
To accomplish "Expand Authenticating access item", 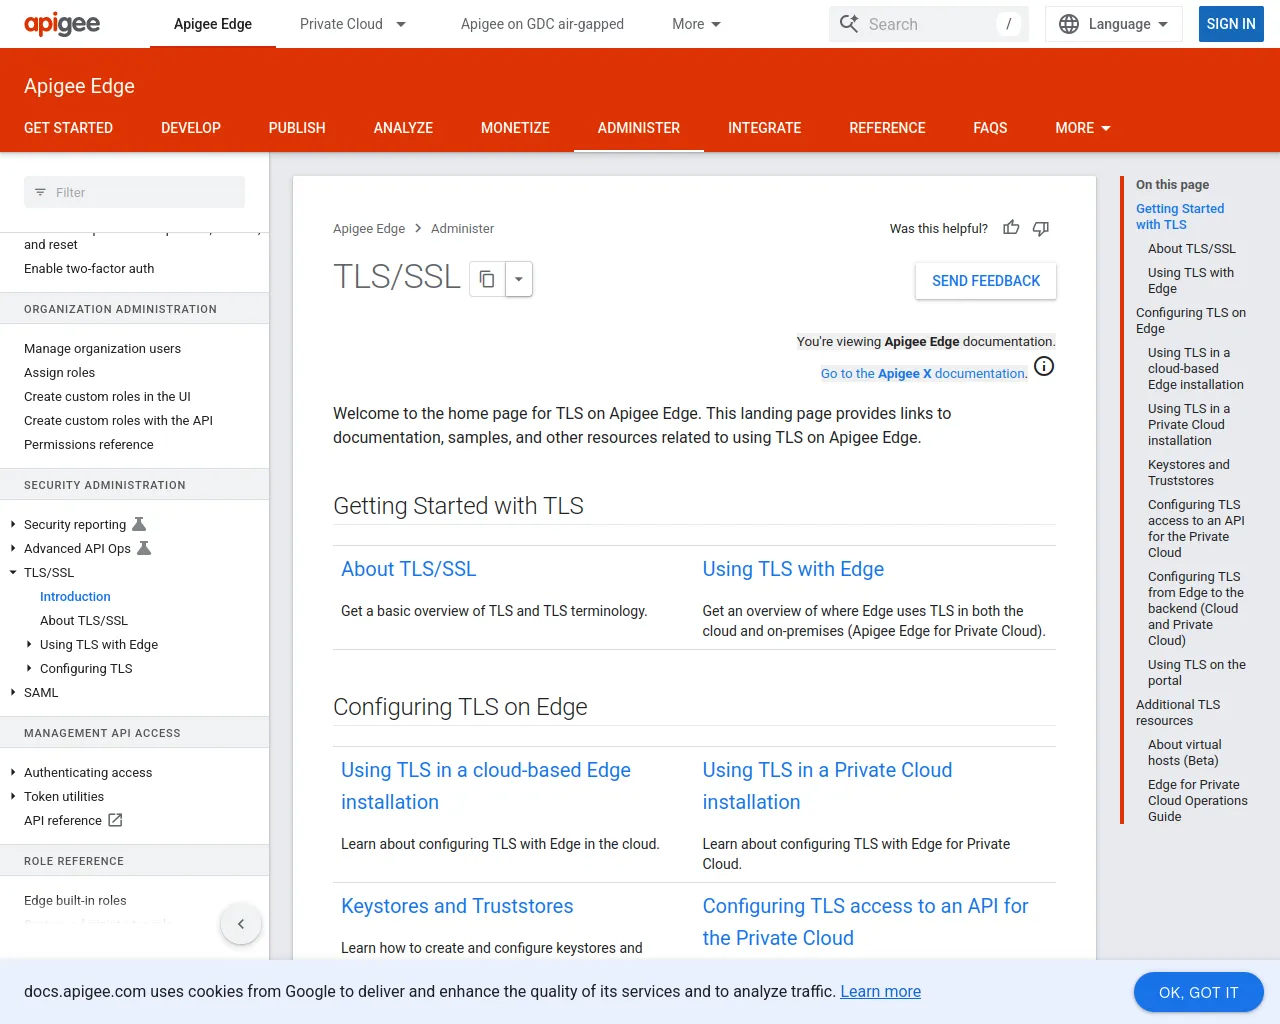I will [x=13, y=772].
